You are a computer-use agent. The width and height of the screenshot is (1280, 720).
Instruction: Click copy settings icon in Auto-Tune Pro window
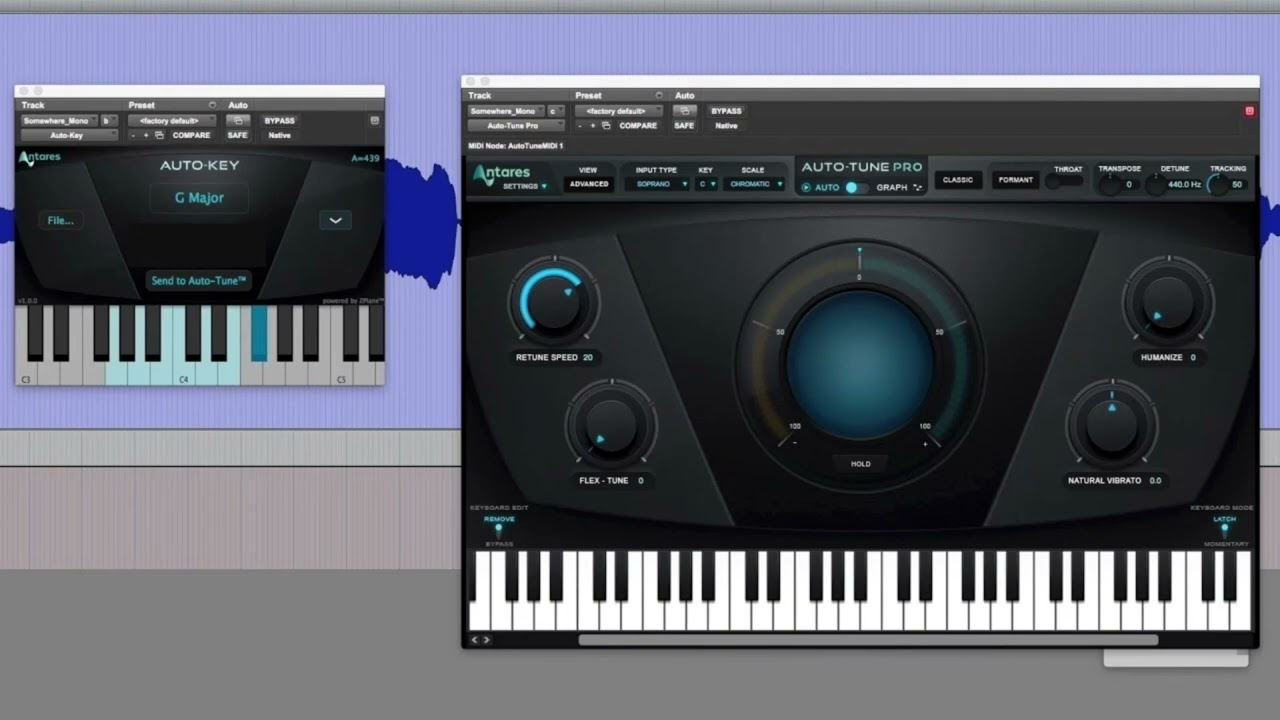(x=606, y=126)
